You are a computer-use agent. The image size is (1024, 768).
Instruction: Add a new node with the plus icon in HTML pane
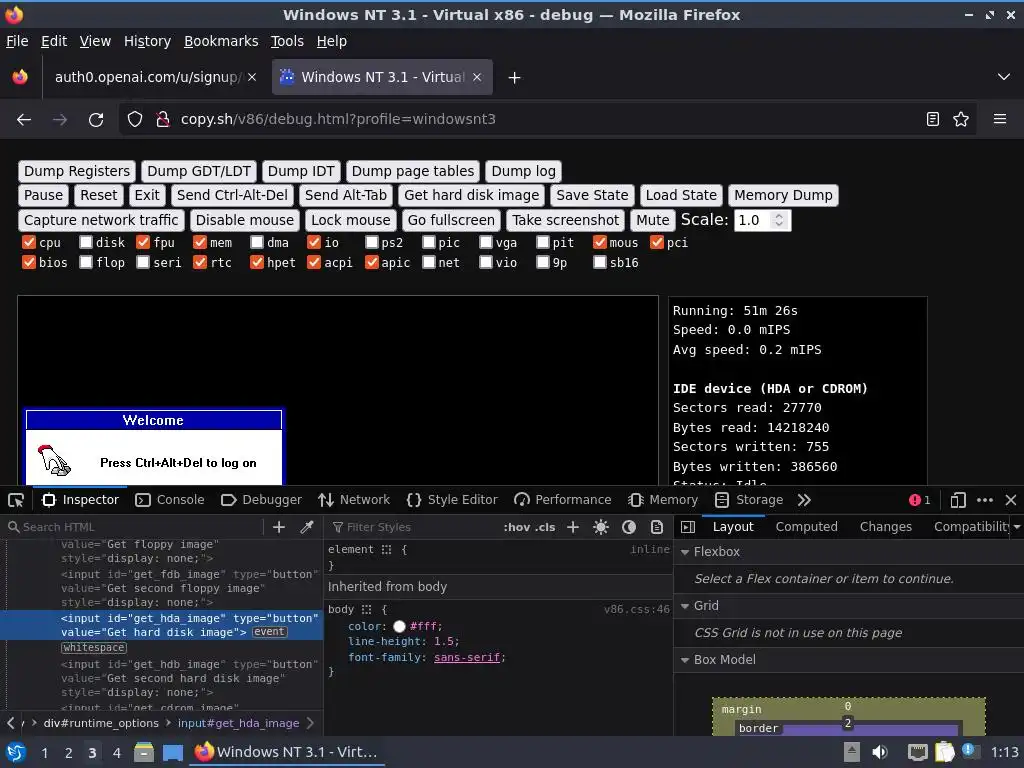(279, 527)
